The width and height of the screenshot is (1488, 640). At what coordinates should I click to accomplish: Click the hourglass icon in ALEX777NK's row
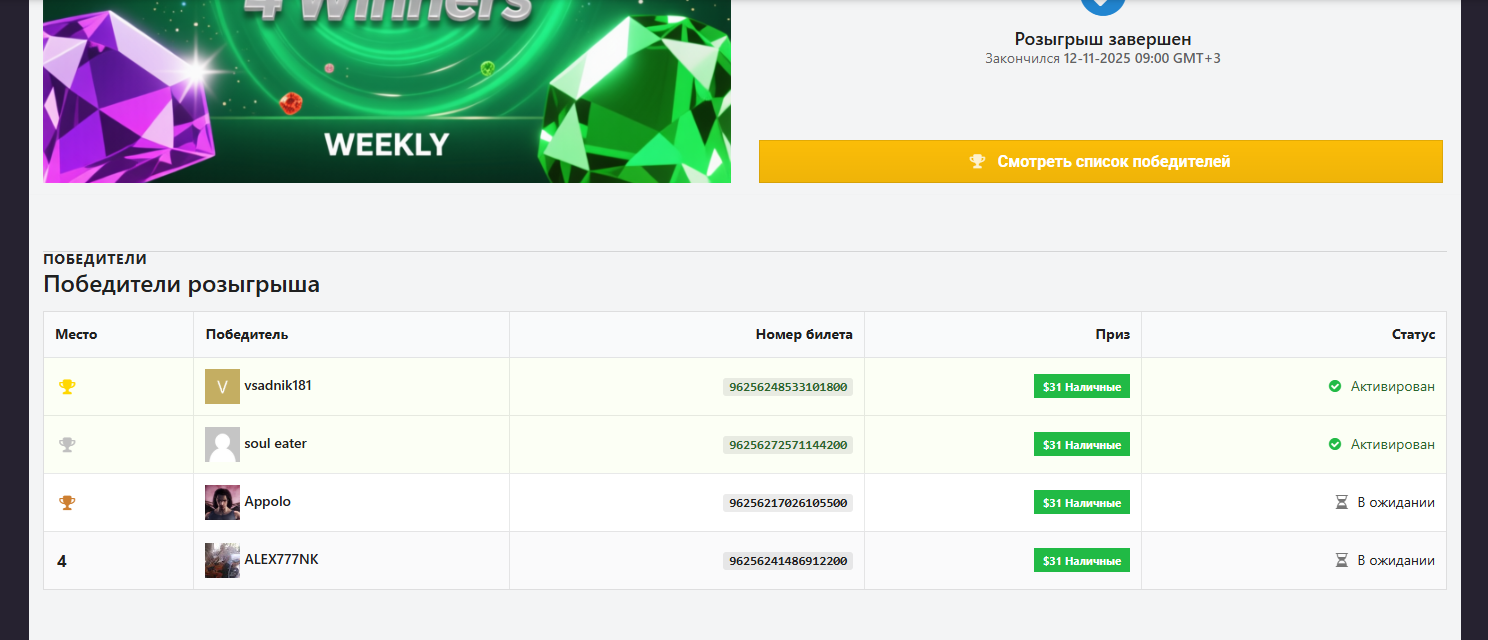1342,560
